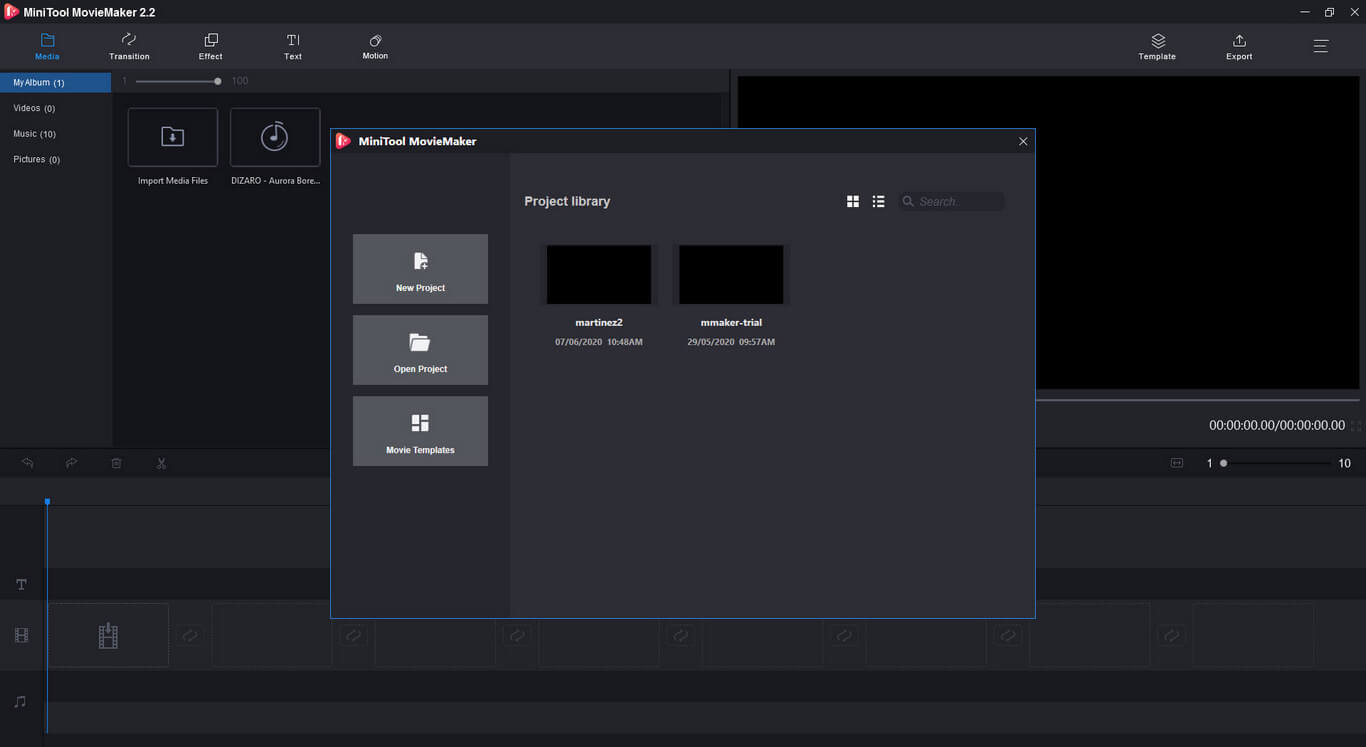Open the Template button in top toolbar
The width and height of the screenshot is (1366, 747).
click(1157, 47)
